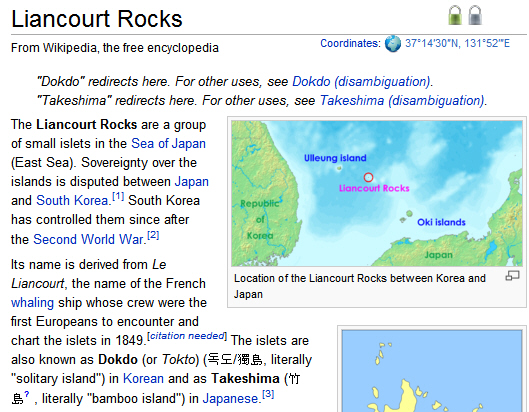
Task: Follow the Japan link in the intro
Action: click(x=192, y=182)
